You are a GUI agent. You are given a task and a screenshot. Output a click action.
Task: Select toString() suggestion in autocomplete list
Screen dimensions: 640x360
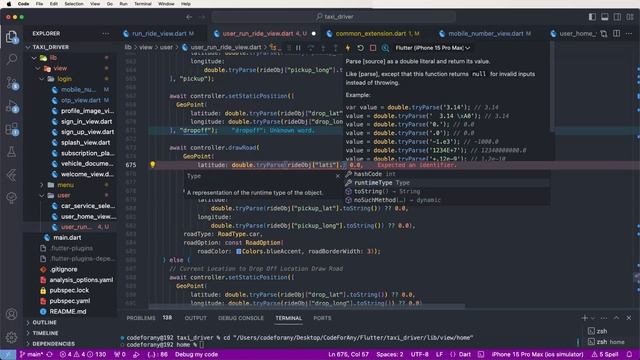pyautogui.click(x=447, y=191)
